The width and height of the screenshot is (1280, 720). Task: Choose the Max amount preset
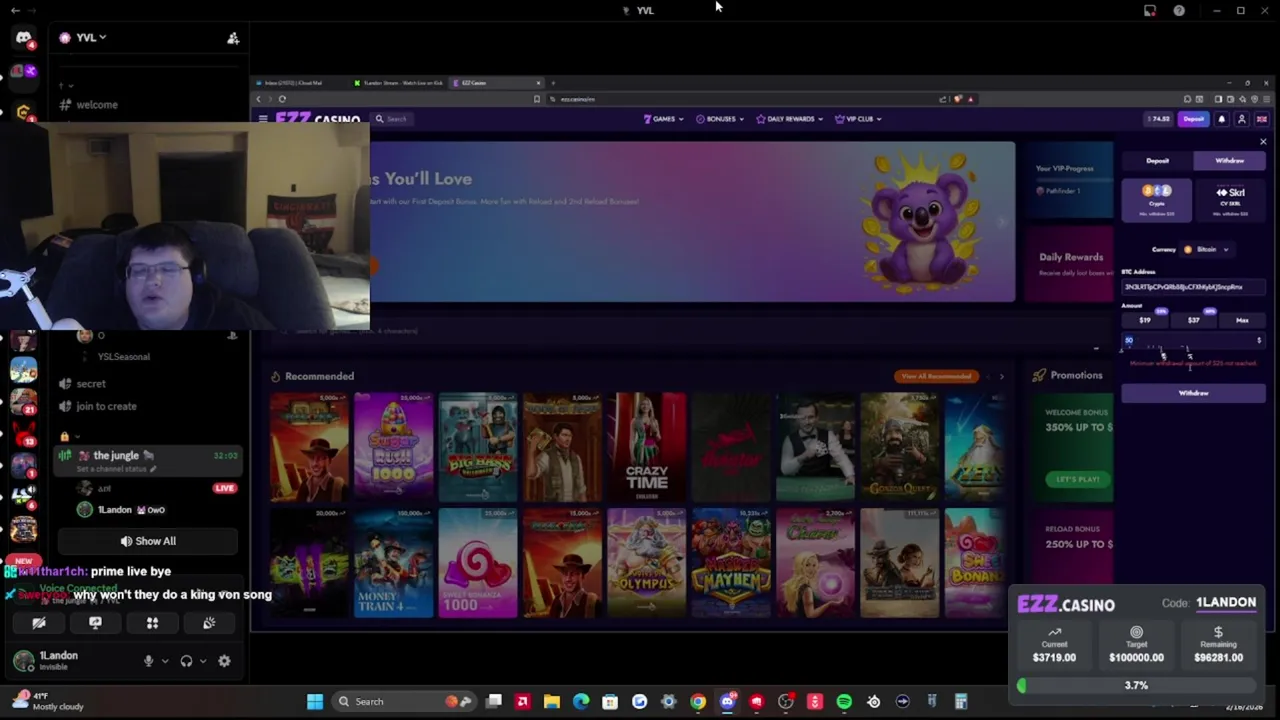click(1242, 320)
